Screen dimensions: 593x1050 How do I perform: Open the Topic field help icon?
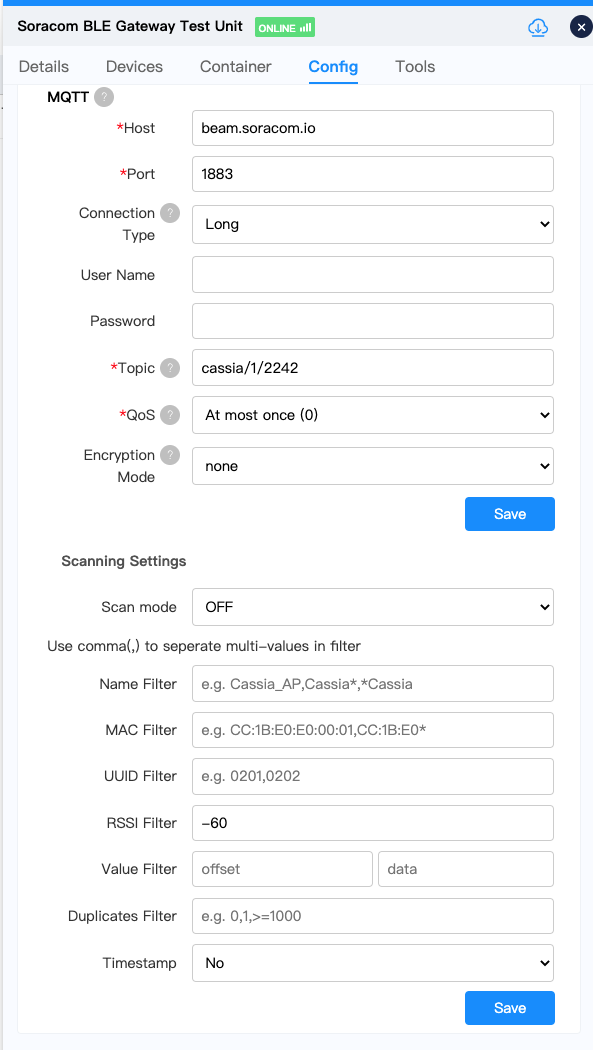tap(169, 368)
